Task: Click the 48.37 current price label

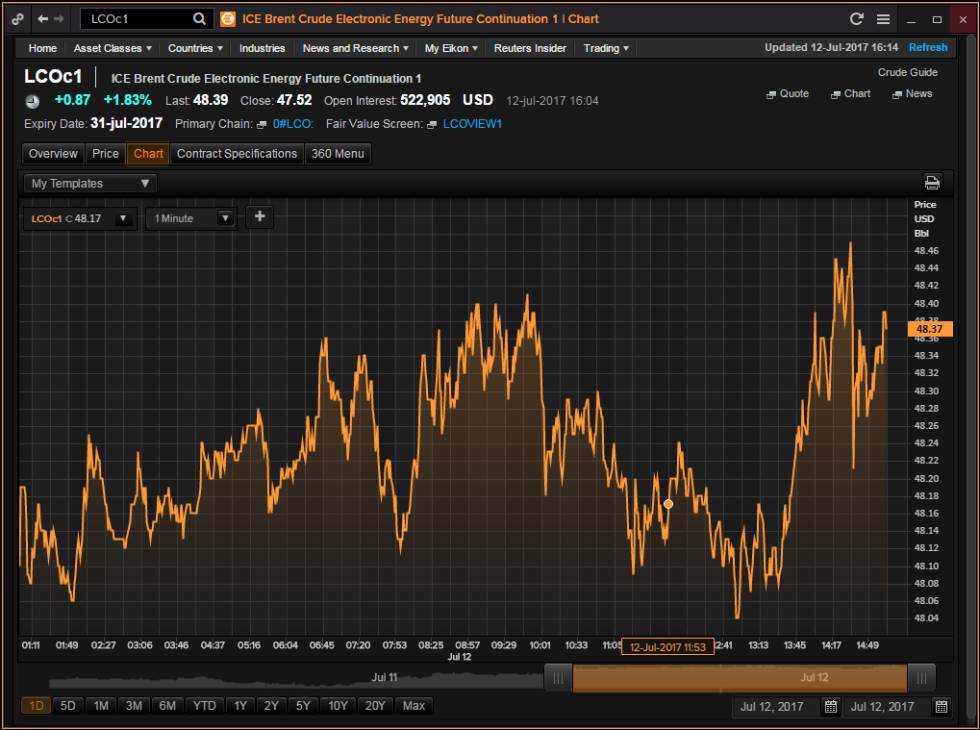Action: coord(929,329)
